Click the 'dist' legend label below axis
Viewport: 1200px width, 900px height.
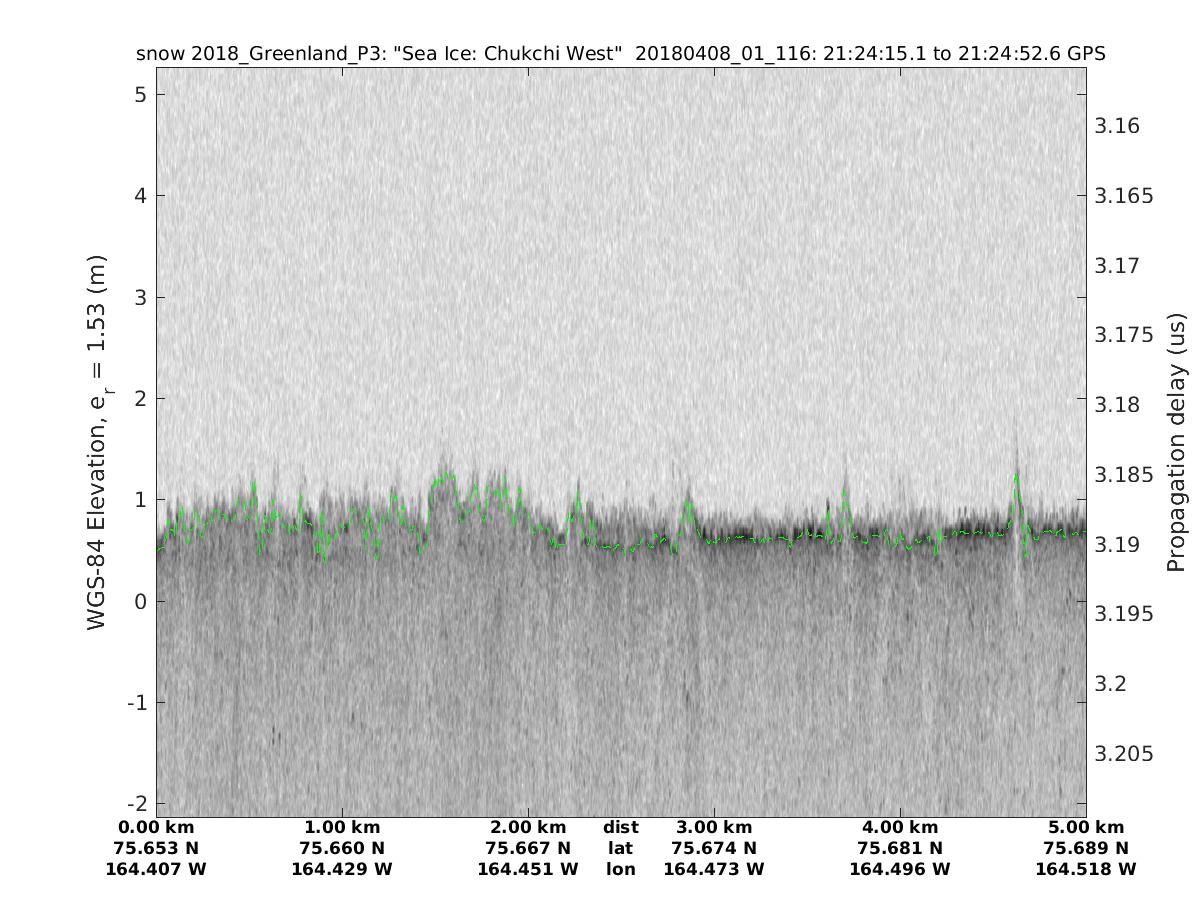(x=621, y=827)
